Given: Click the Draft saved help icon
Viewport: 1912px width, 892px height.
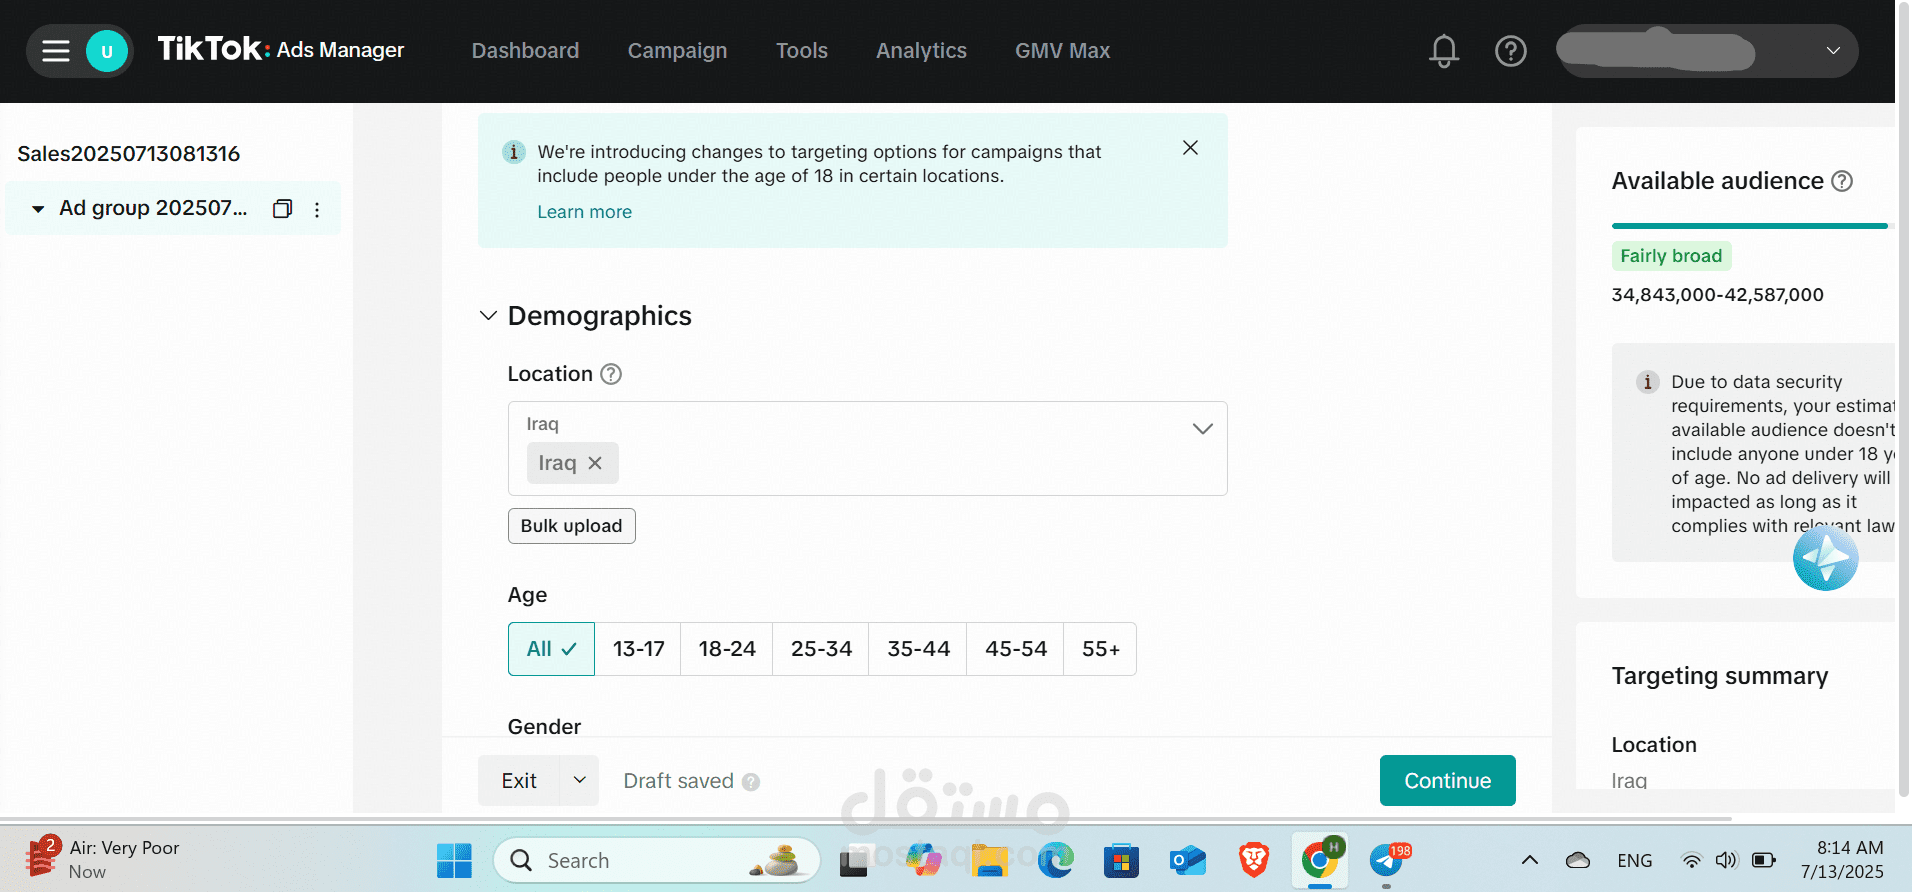Looking at the screenshot, I should coord(751,782).
